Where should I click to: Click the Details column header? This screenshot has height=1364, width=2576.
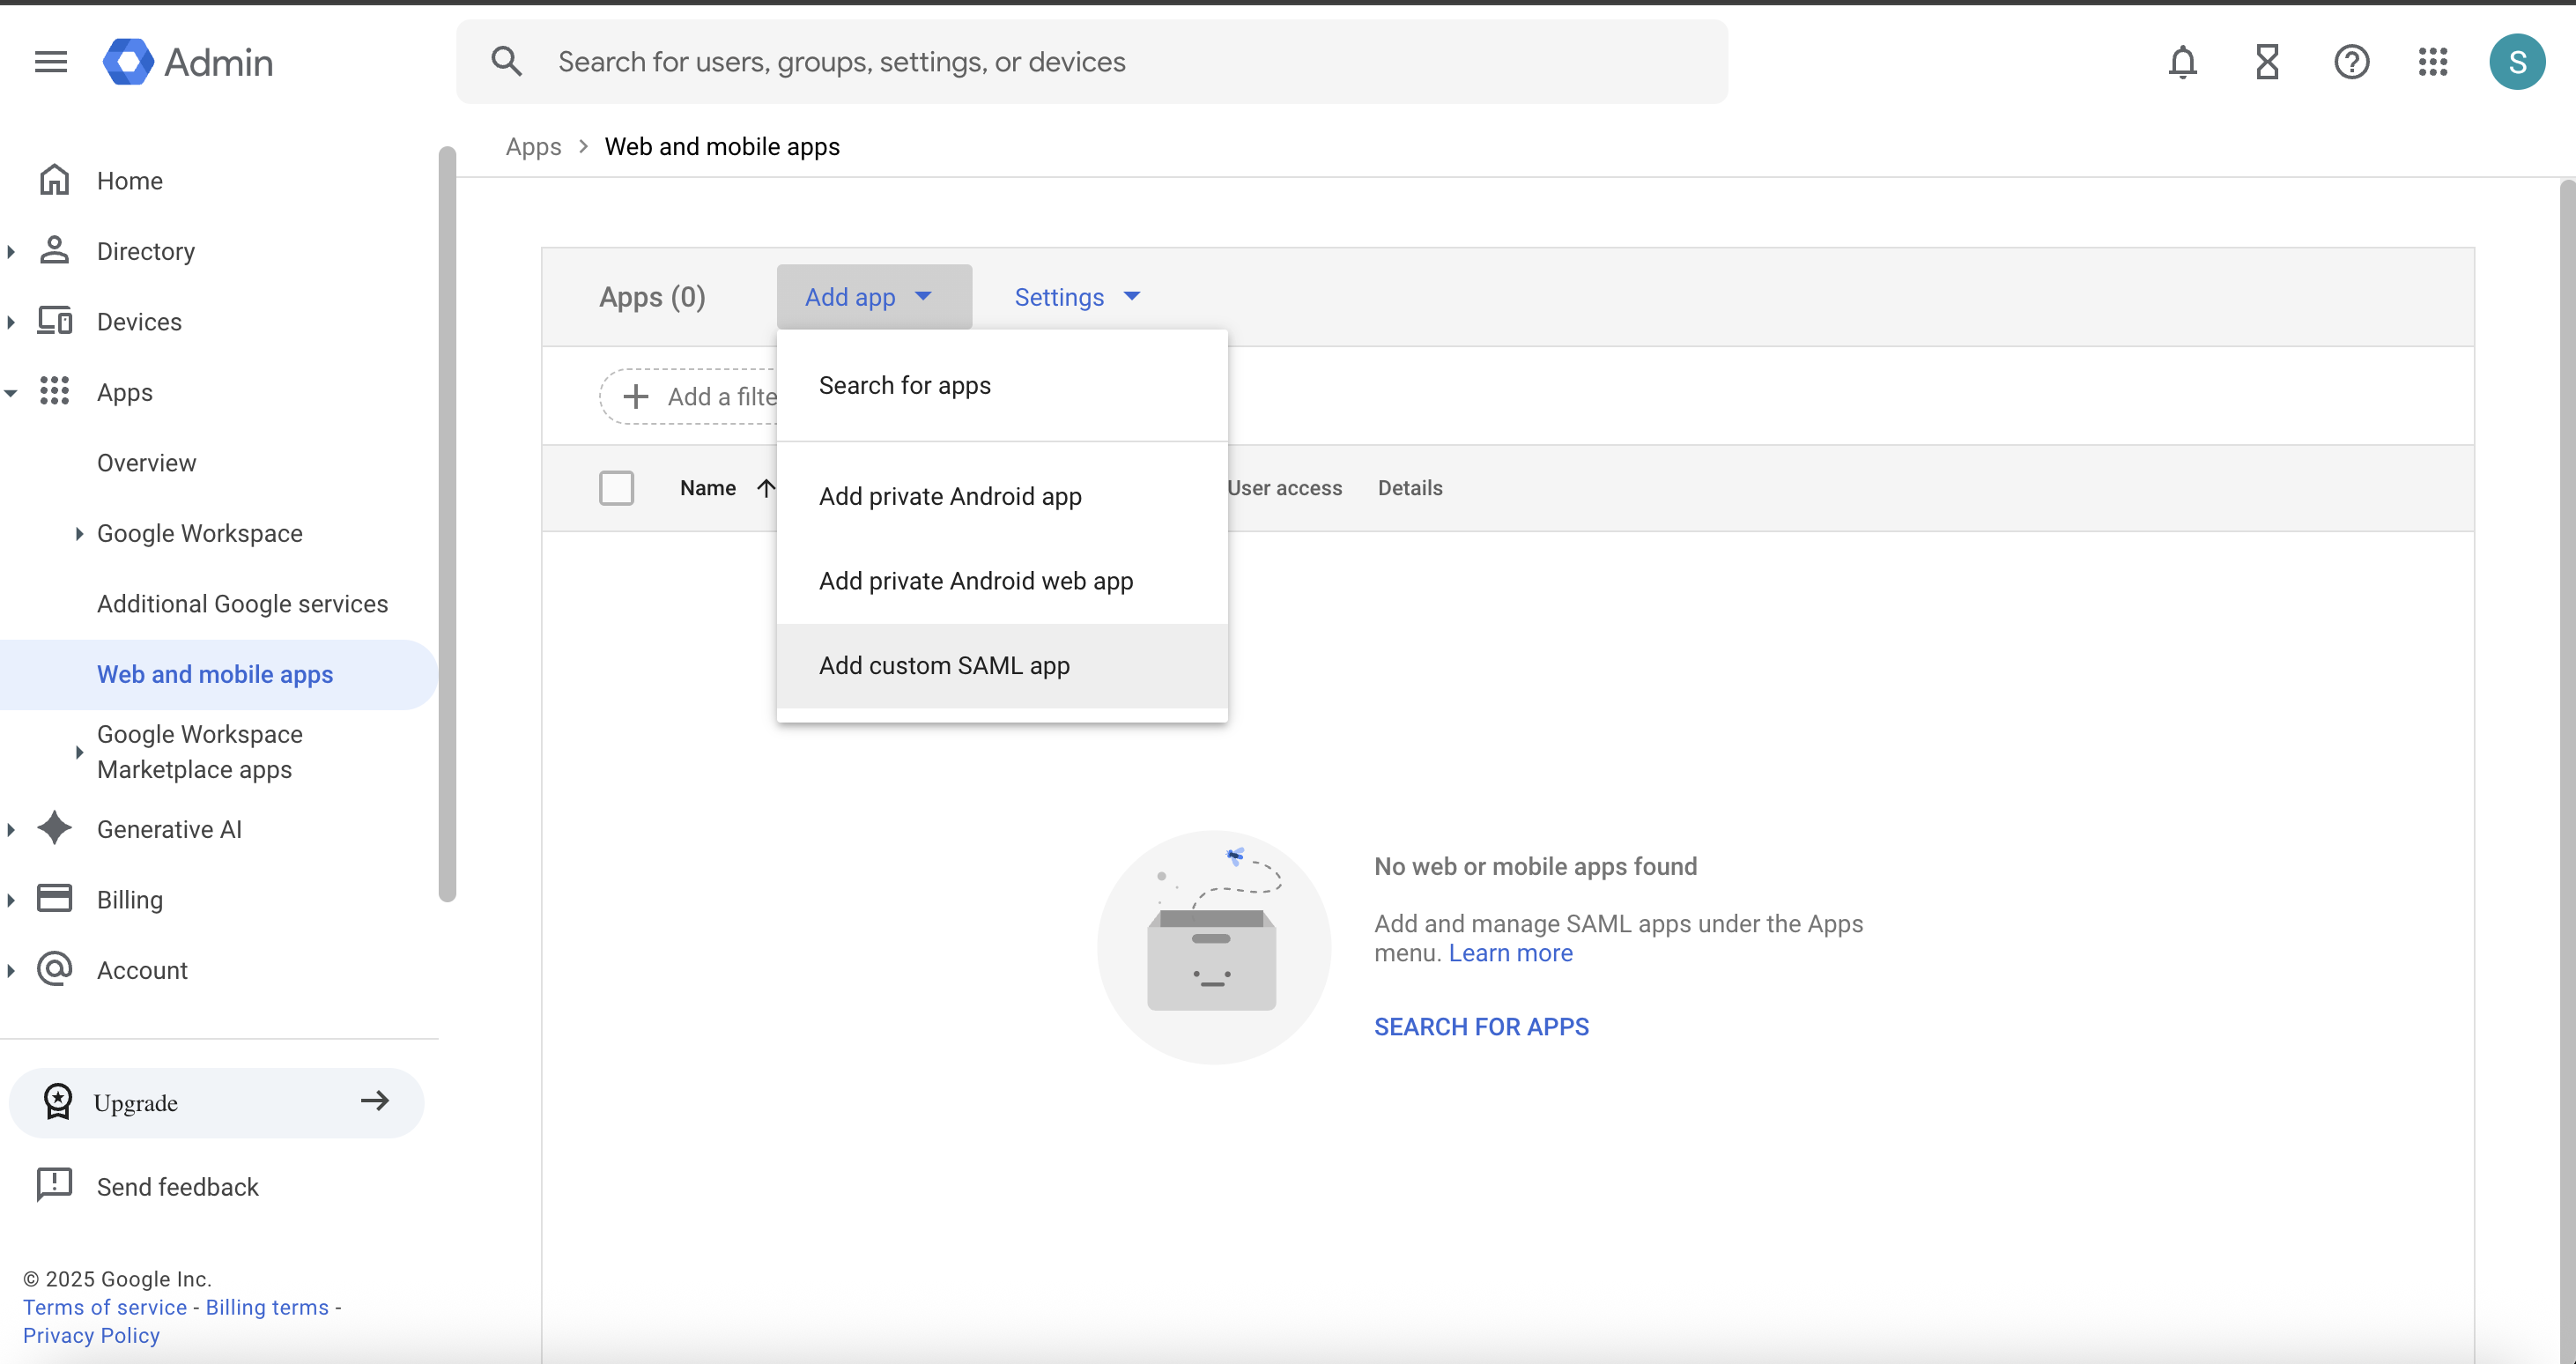1410,488
